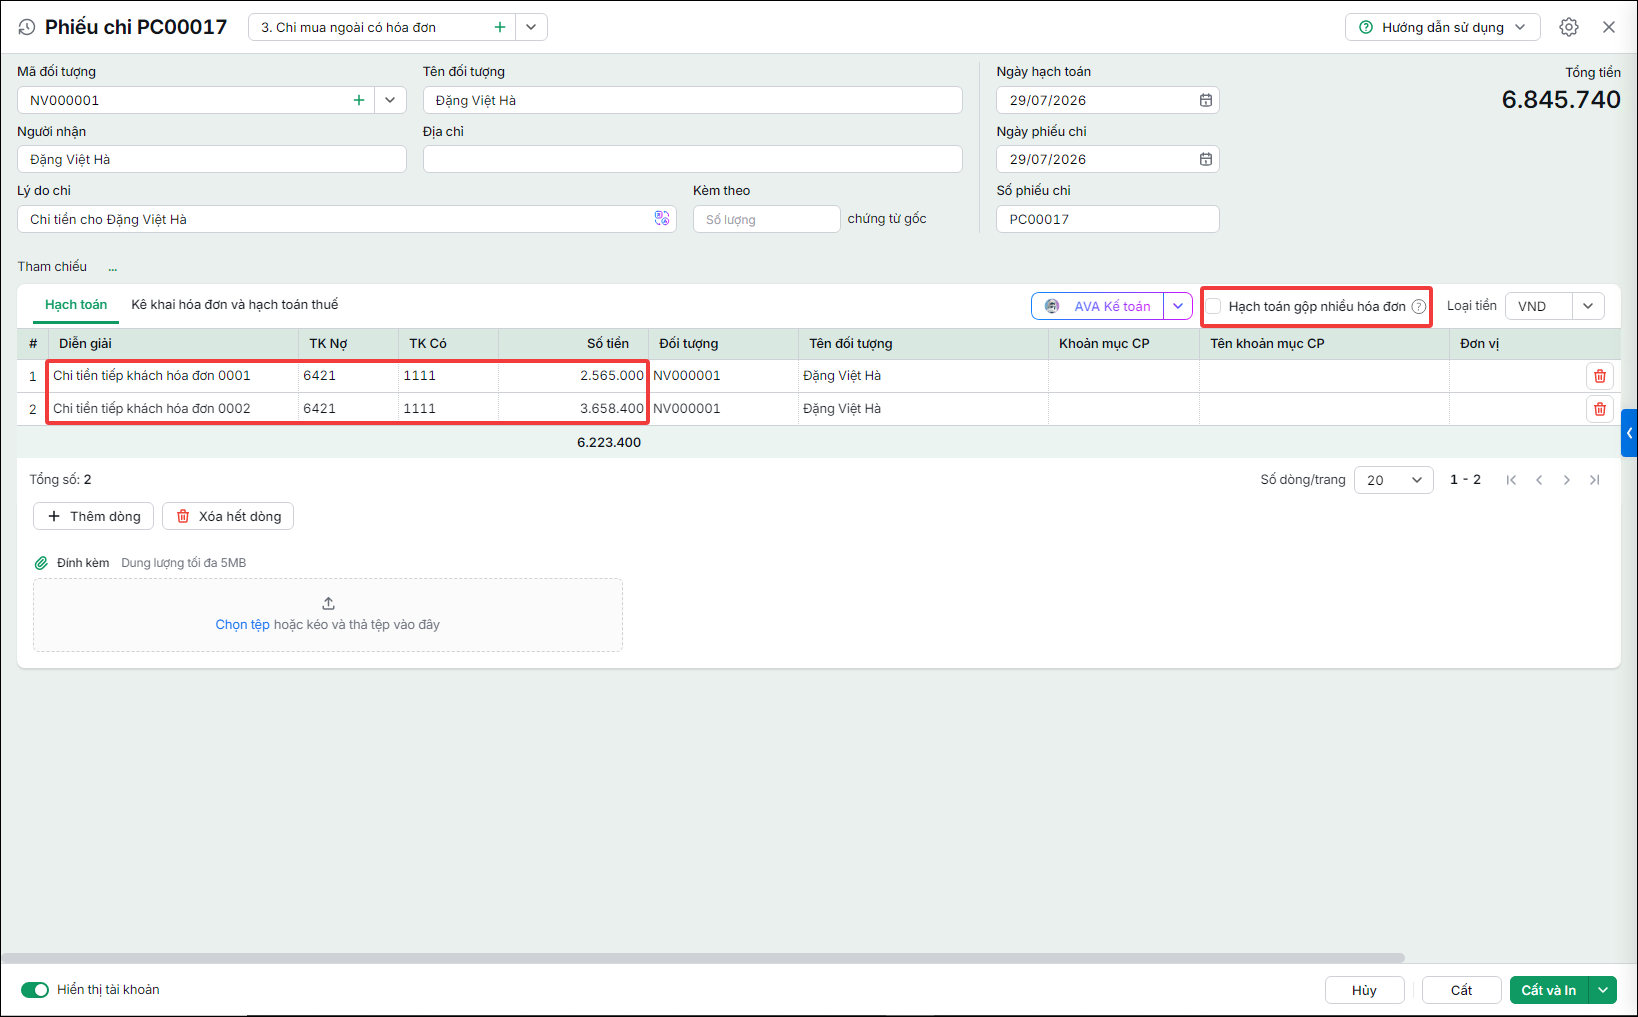Viewport: 1638px width, 1017px height.
Task: Open calendar for Ngày hạch toán
Action: click(1206, 100)
